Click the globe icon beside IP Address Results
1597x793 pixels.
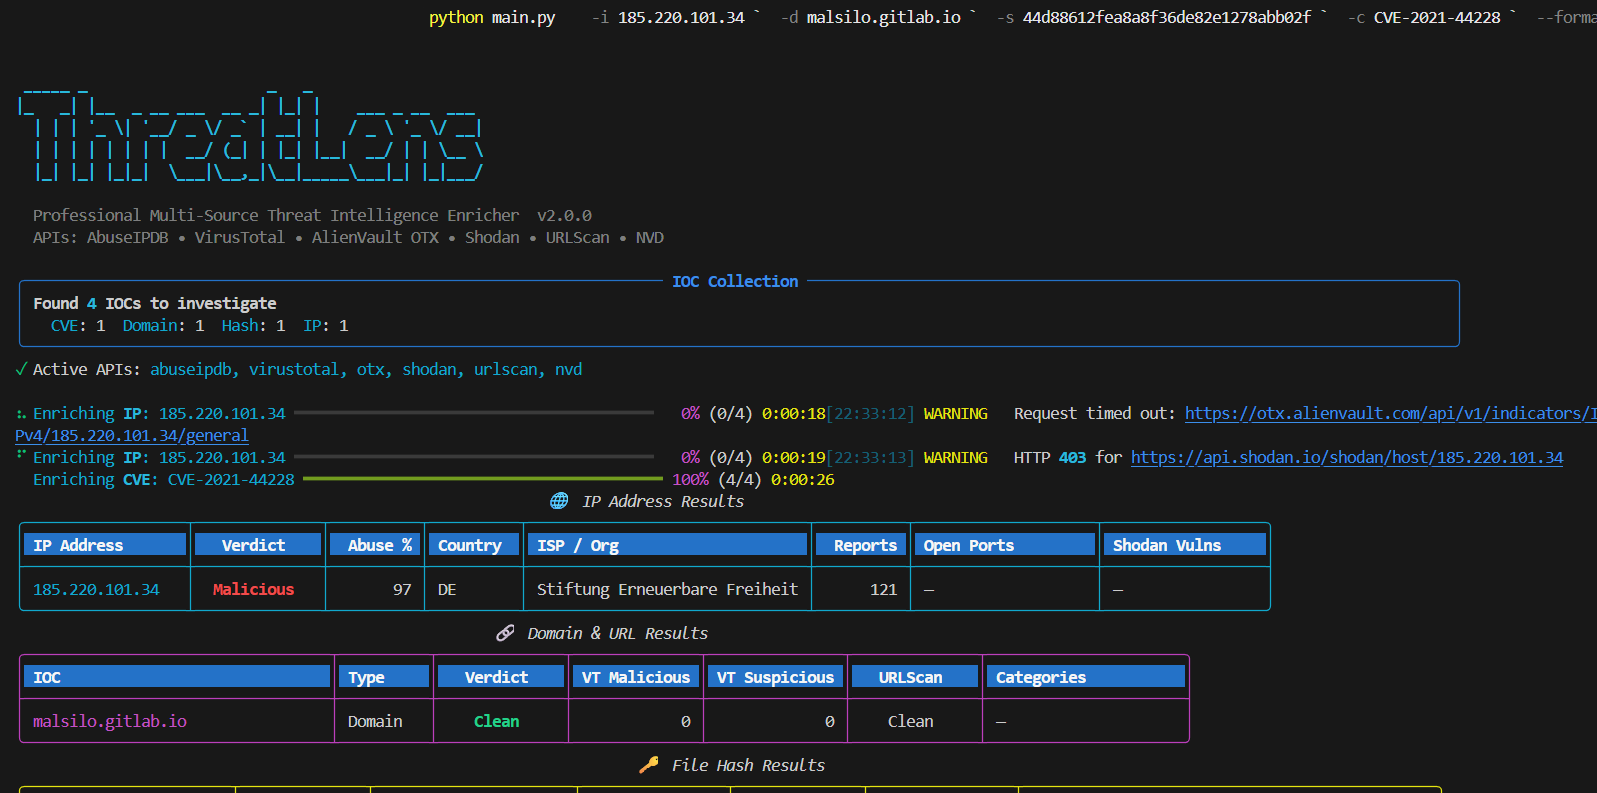559,501
